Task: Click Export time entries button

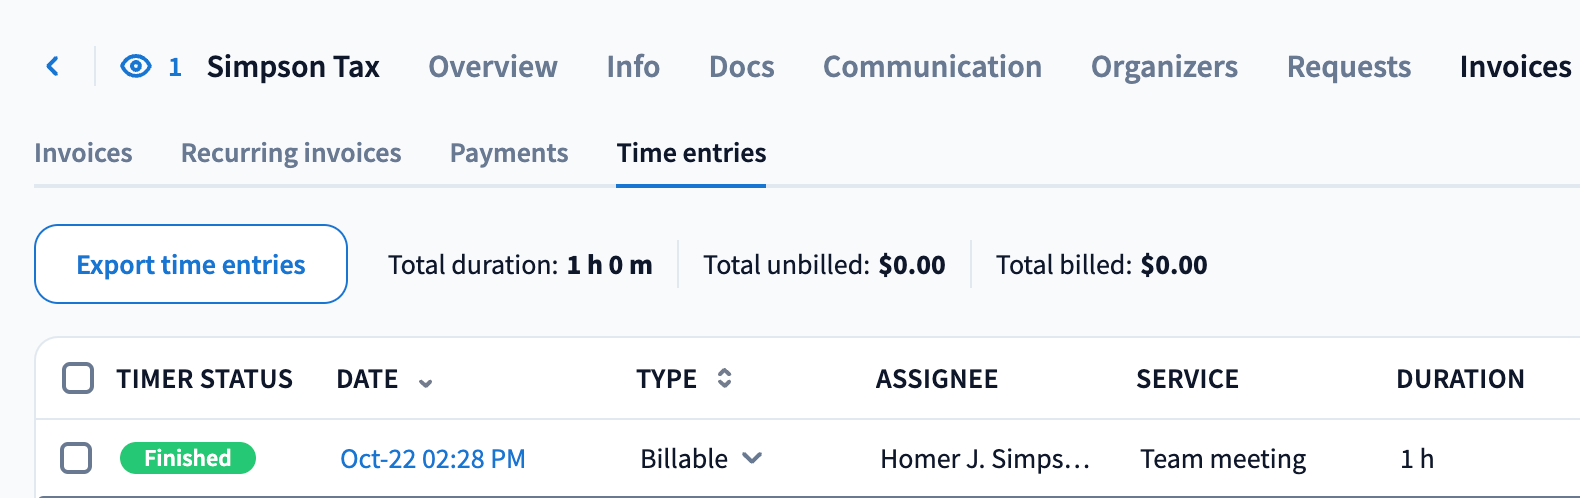Action: pos(191,264)
